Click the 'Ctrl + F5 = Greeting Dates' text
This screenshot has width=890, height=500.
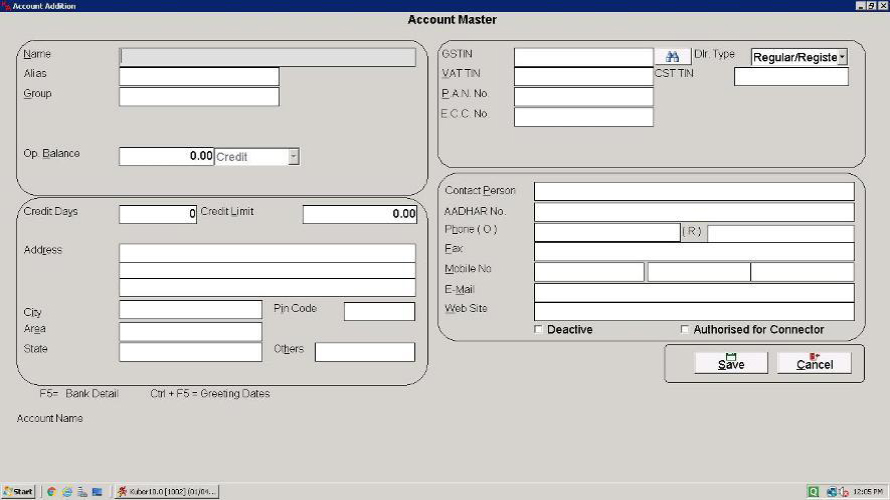click(210, 393)
